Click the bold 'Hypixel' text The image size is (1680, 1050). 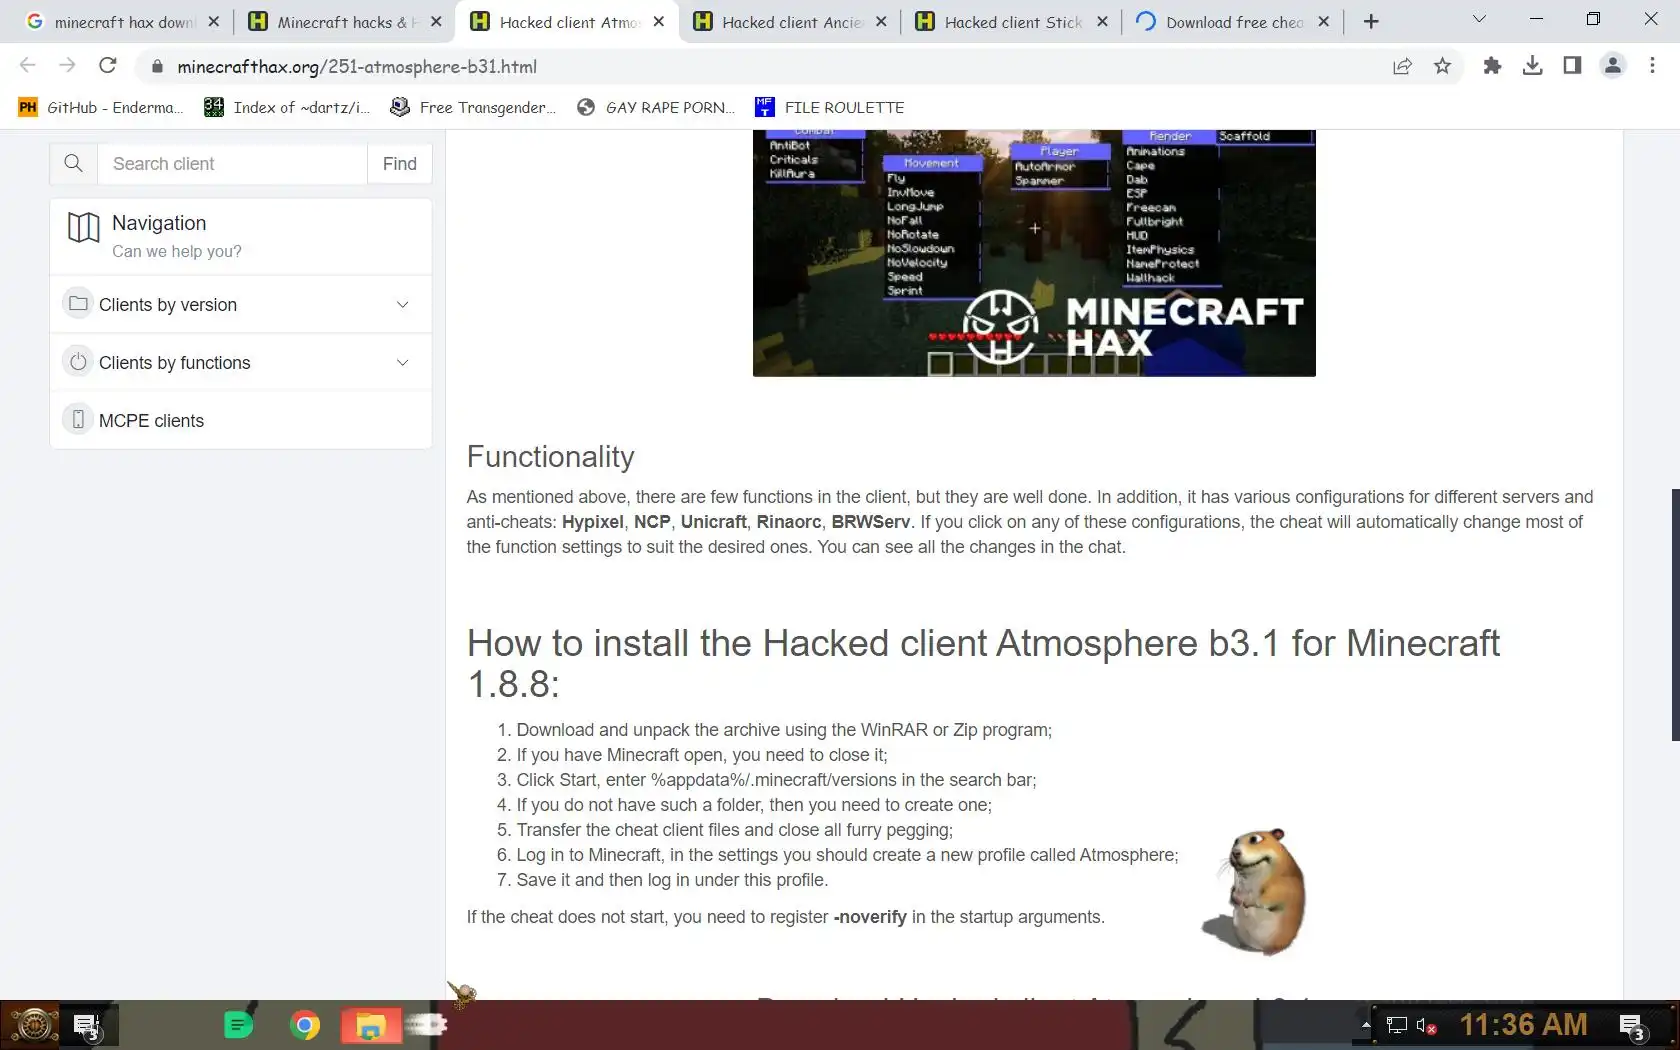592,522
